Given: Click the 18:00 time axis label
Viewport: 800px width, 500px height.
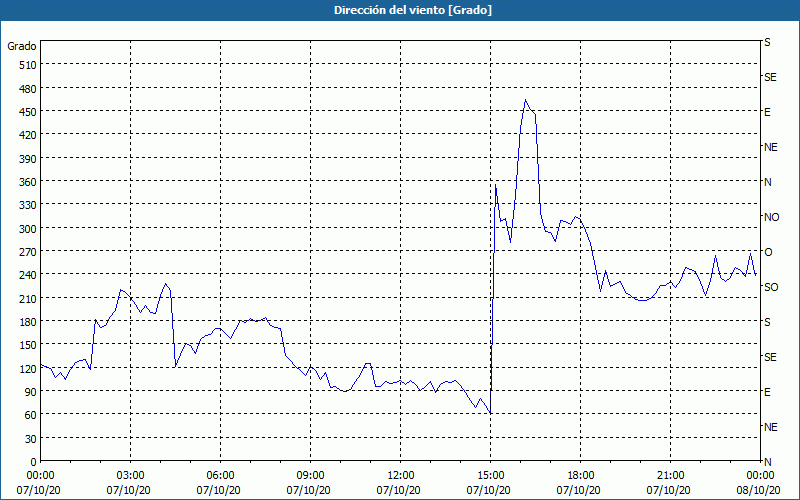Looking at the screenshot, I should pyautogui.click(x=580, y=476).
